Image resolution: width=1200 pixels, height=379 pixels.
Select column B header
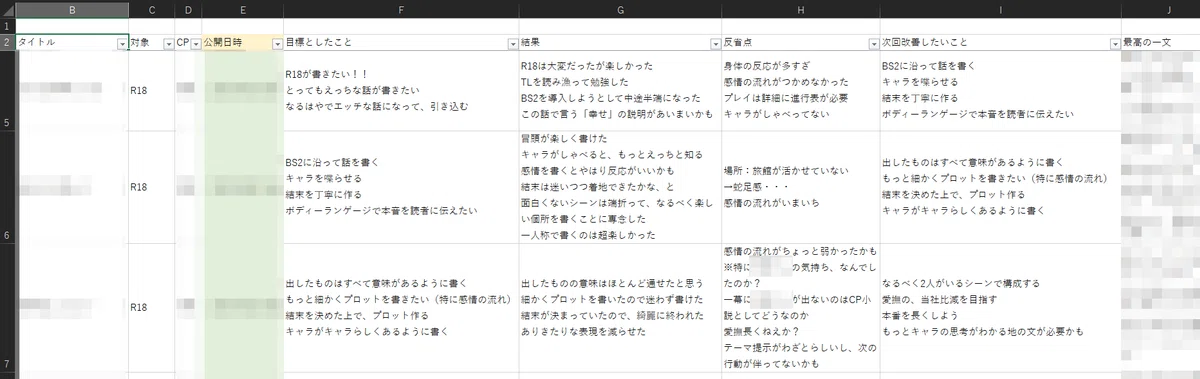72,9
